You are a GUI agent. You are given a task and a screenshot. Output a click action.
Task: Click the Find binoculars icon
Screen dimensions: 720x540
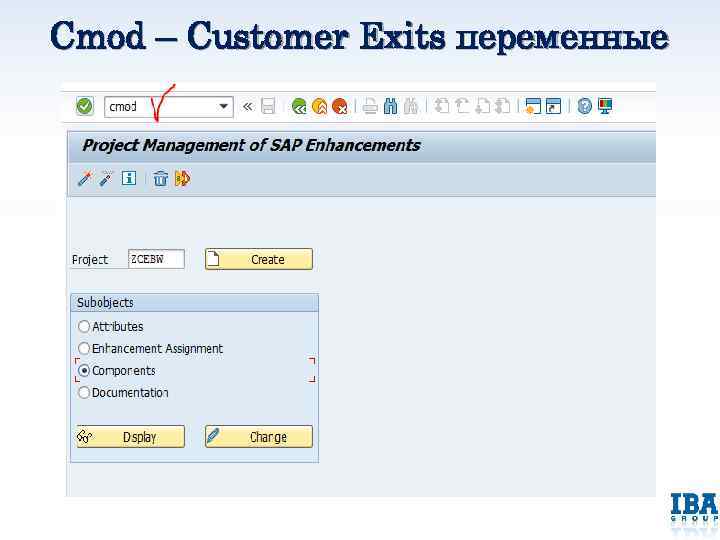click(x=390, y=107)
